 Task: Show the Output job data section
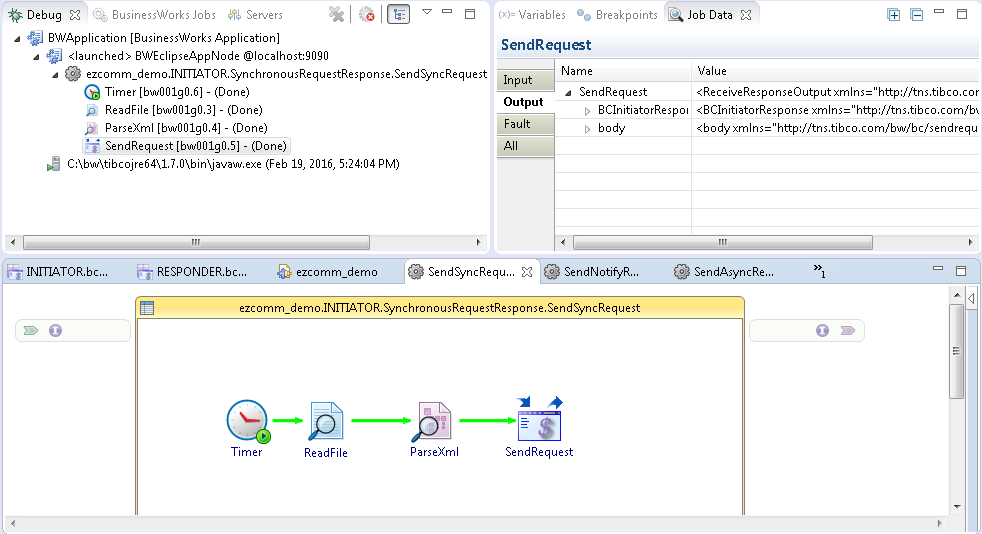pyautogui.click(x=525, y=102)
